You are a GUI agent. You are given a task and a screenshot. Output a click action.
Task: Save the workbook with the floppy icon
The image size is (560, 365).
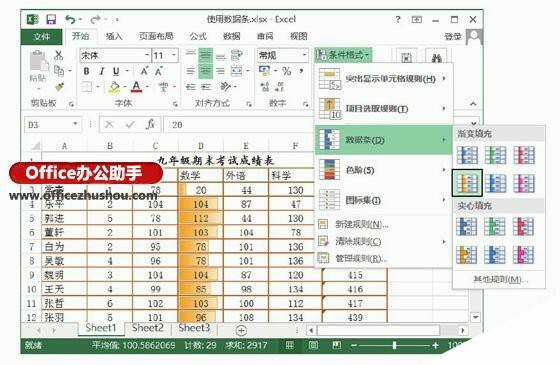coord(51,19)
